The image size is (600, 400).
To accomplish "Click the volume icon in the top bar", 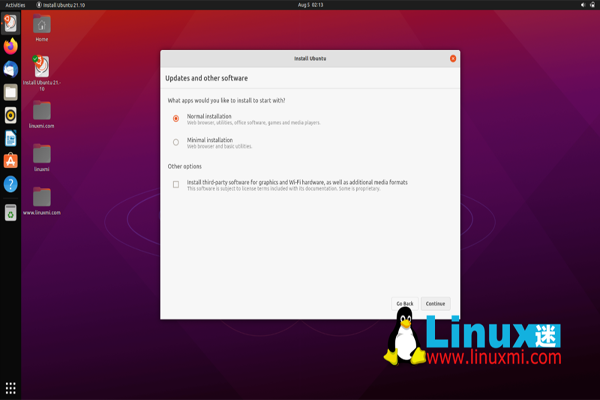I will click(x=583, y=5).
